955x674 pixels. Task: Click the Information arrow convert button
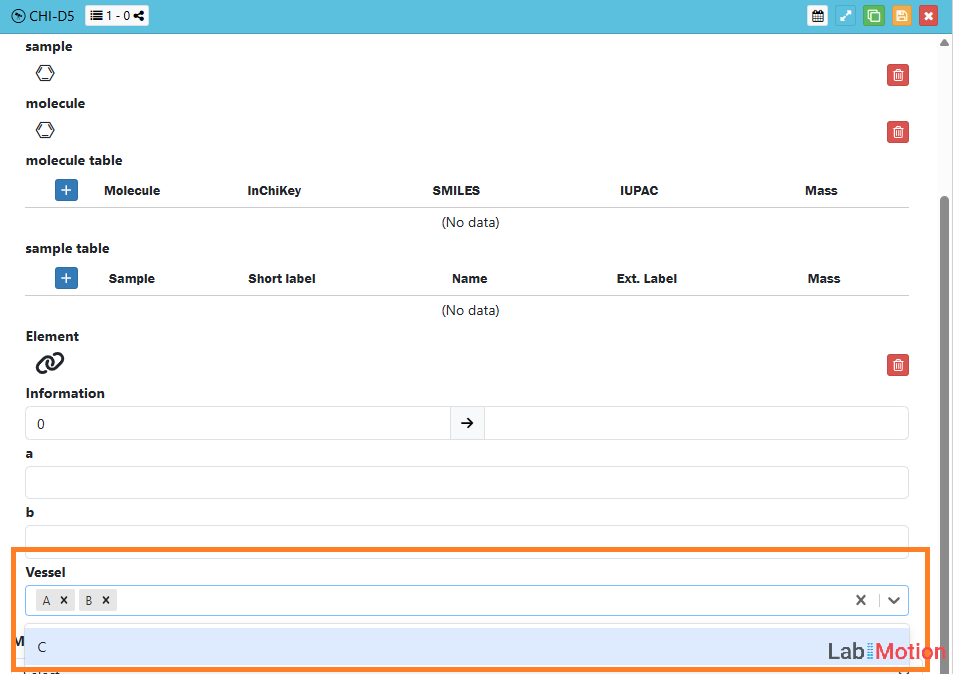(x=467, y=423)
